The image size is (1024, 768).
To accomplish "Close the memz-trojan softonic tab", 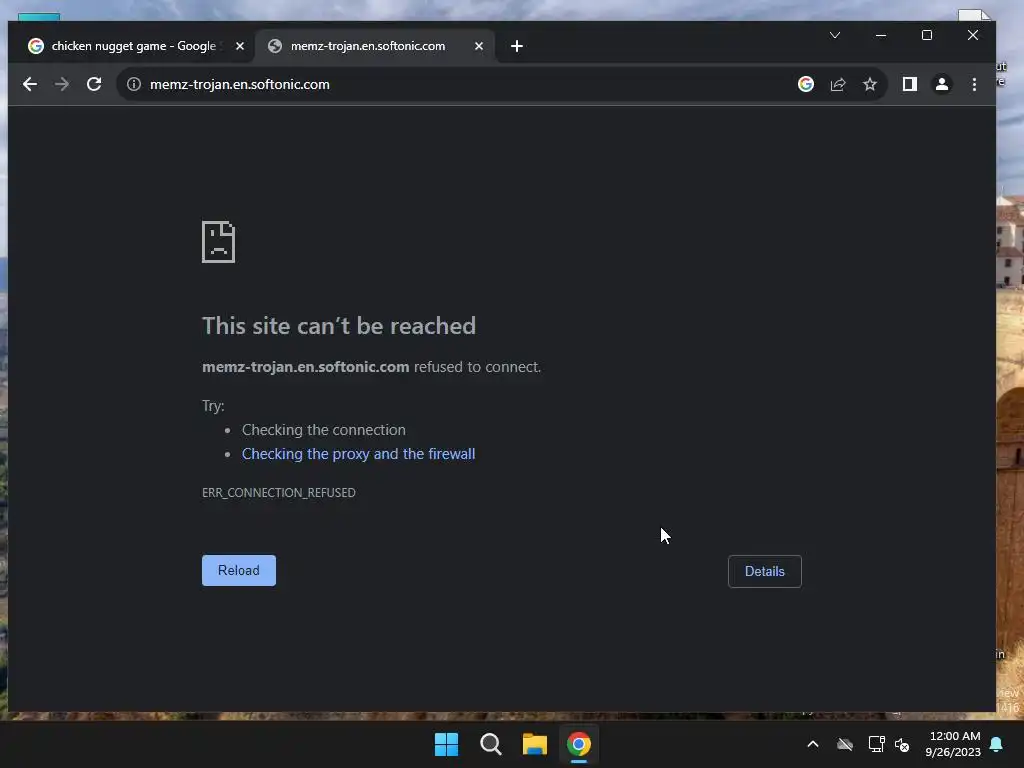I will [x=479, y=46].
